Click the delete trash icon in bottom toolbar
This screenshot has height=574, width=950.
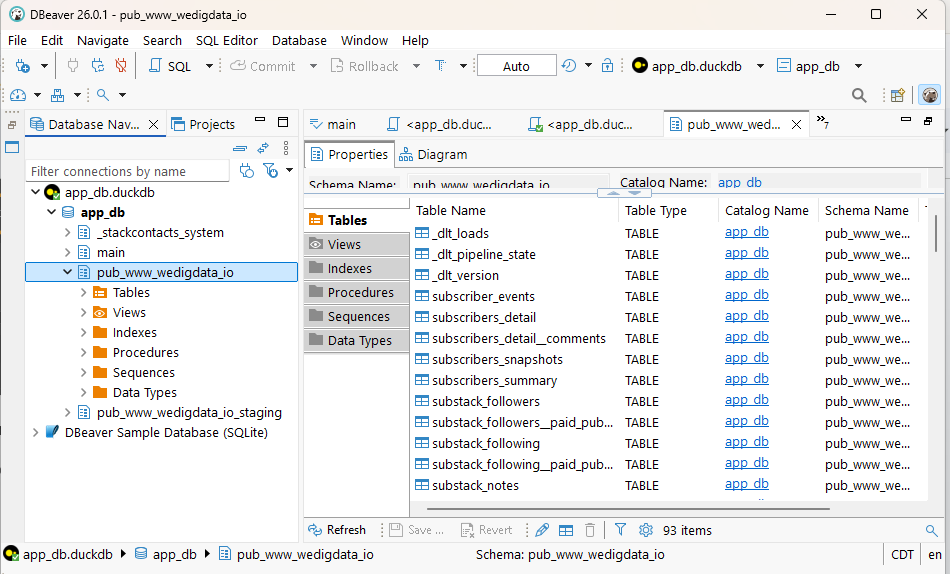pyautogui.click(x=590, y=530)
